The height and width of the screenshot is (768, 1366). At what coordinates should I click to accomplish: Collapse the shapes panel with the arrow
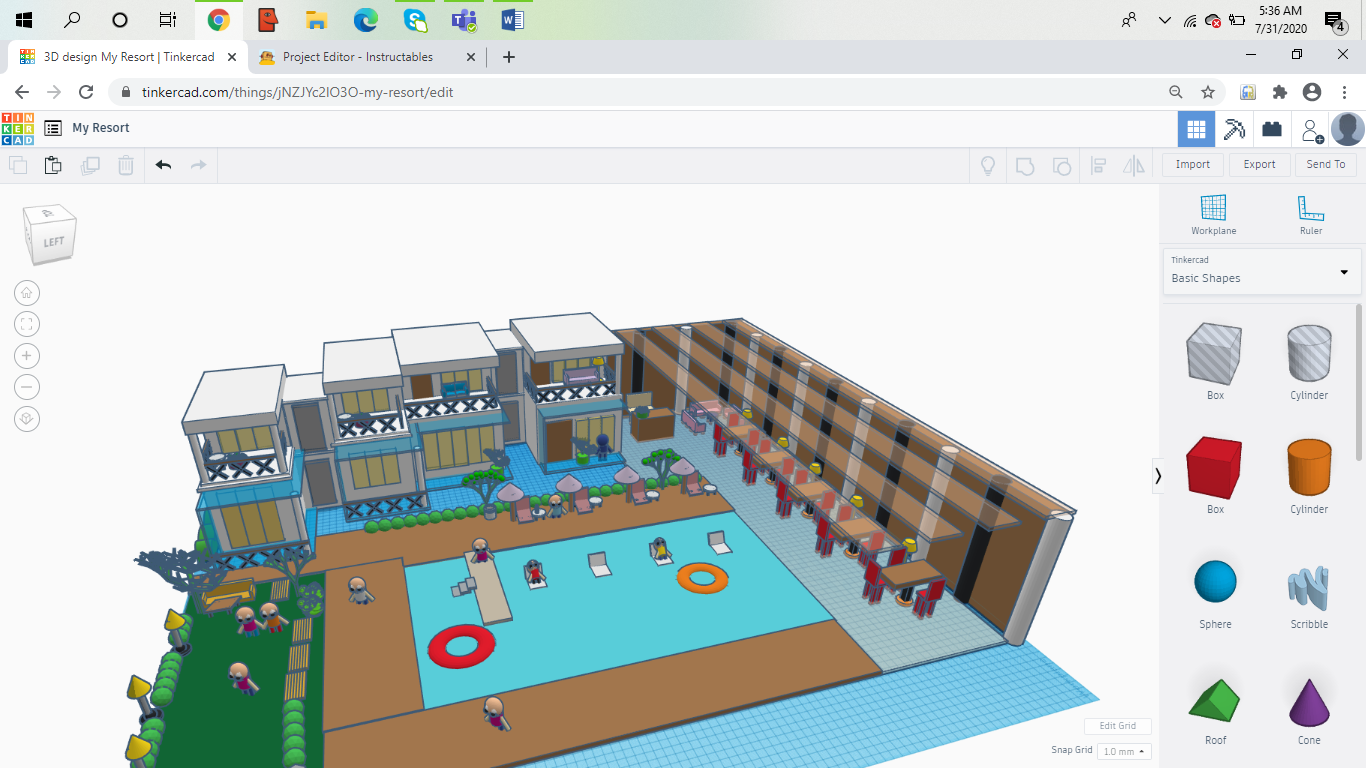click(1158, 476)
